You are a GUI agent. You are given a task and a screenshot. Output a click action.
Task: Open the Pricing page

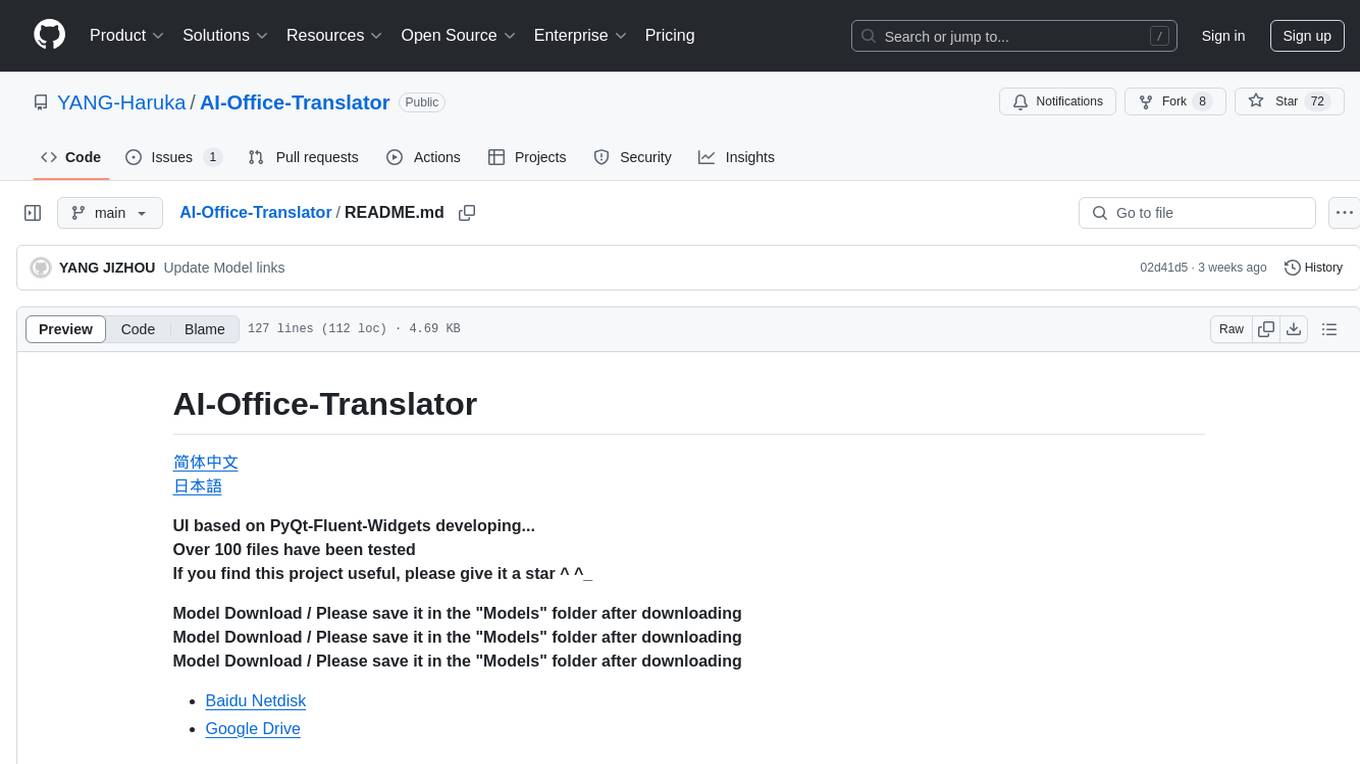[670, 35]
